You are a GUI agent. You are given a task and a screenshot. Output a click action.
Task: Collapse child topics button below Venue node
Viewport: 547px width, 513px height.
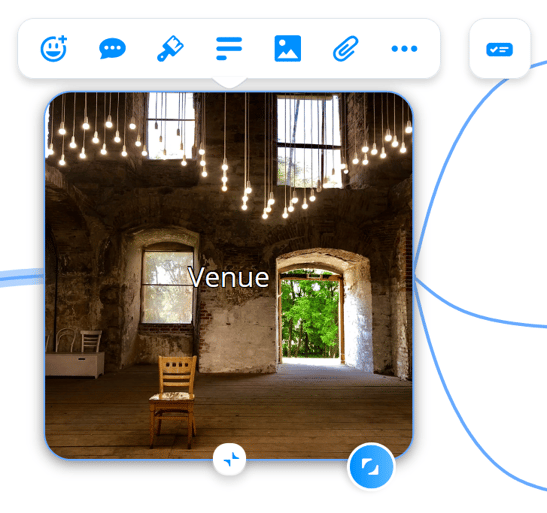tap(230, 459)
